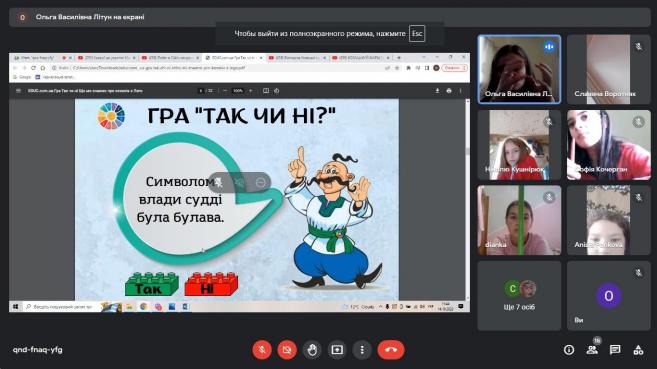Open the present screen option
657x369 pixels.
[x=337, y=350]
